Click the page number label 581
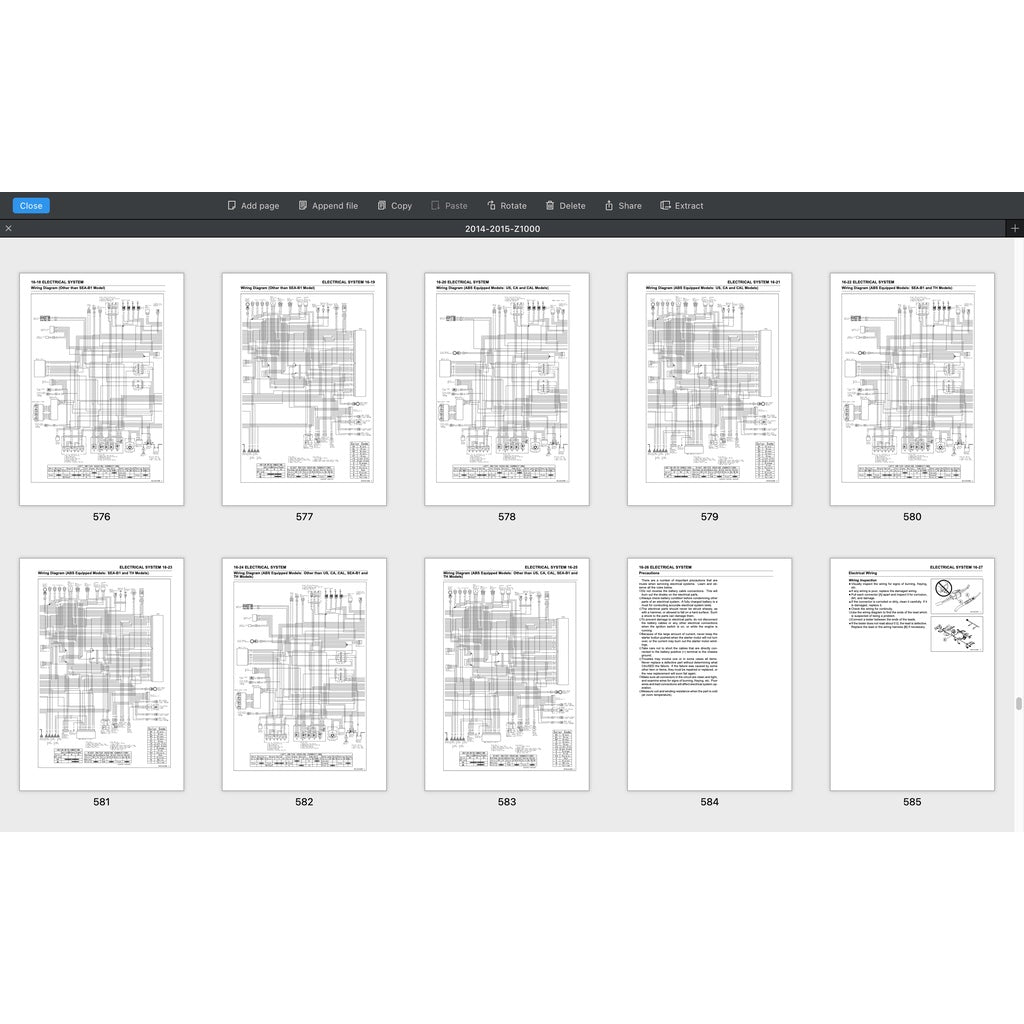This screenshot has height=1024, width=1024. [x=101, y=802]
